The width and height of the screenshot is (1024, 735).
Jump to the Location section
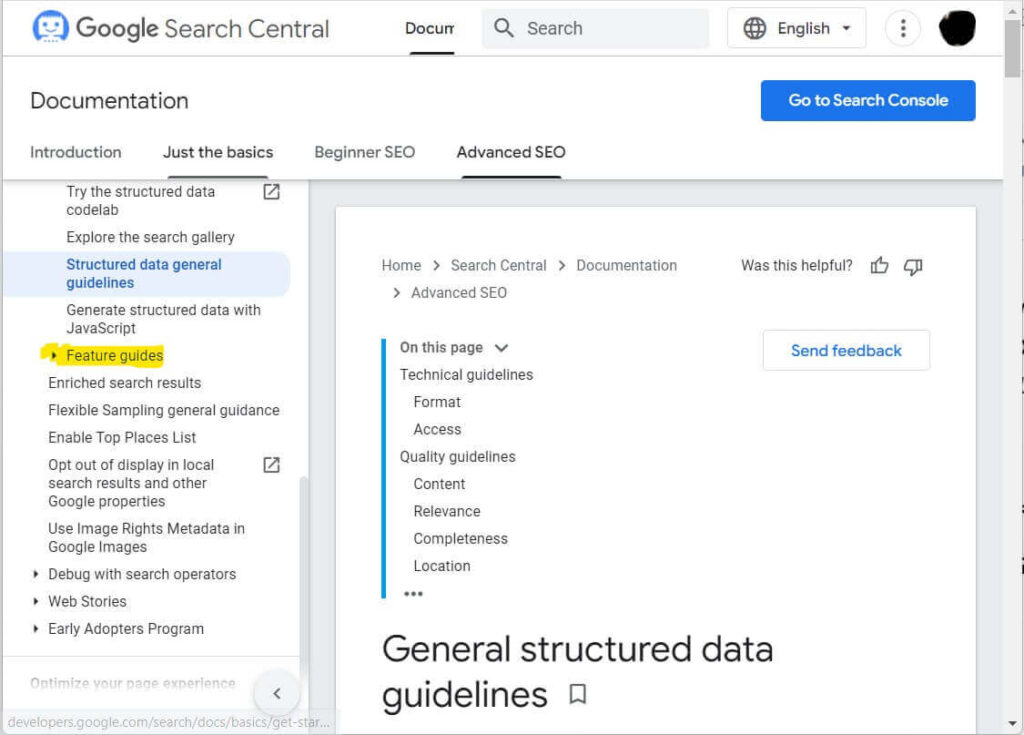[x=441, y=566]
